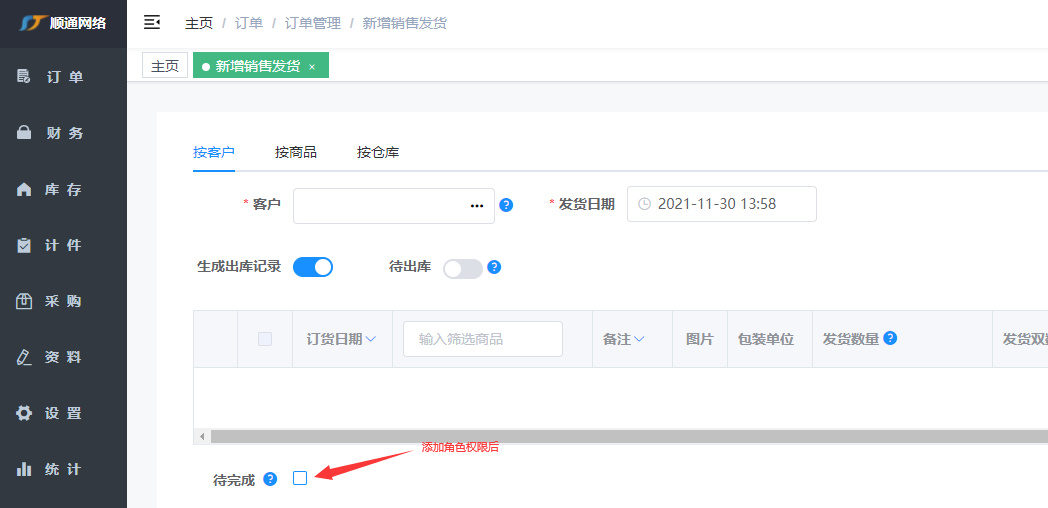The image size is (1048, 508).
Task: Turn off the 生成出库记录 switch
Action: point(313,267)
